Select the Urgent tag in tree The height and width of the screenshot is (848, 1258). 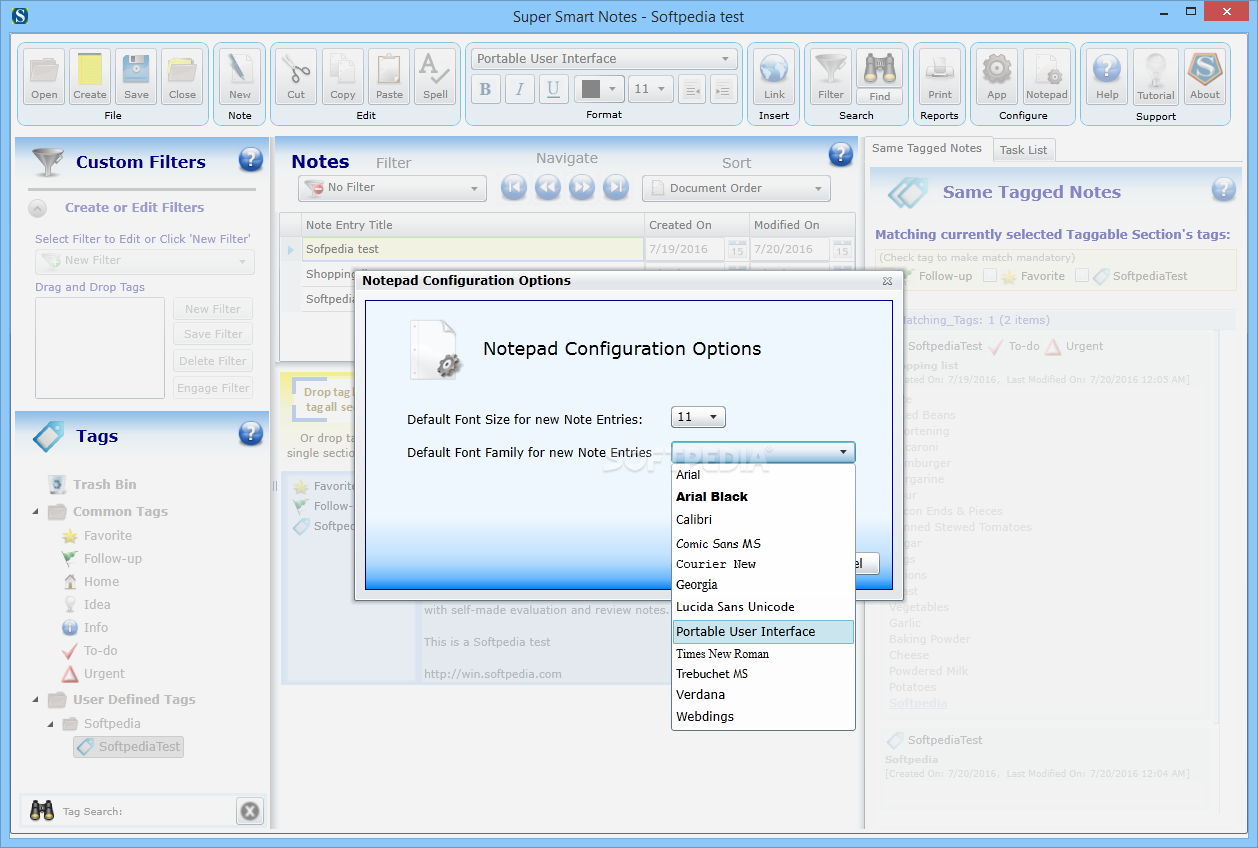point(104,674)
